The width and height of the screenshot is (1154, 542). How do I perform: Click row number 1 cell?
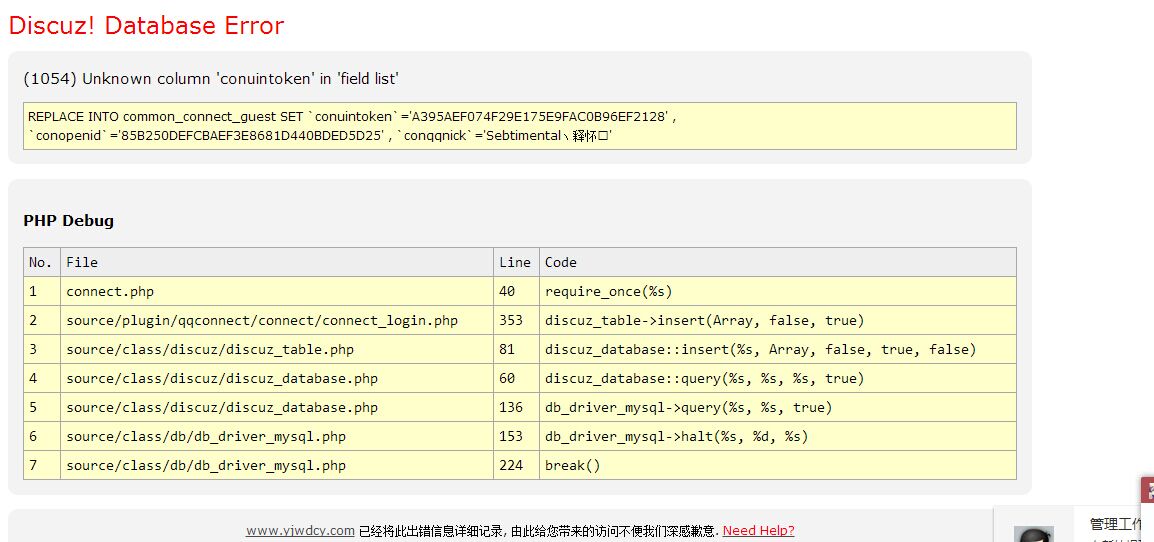(42, 292)
